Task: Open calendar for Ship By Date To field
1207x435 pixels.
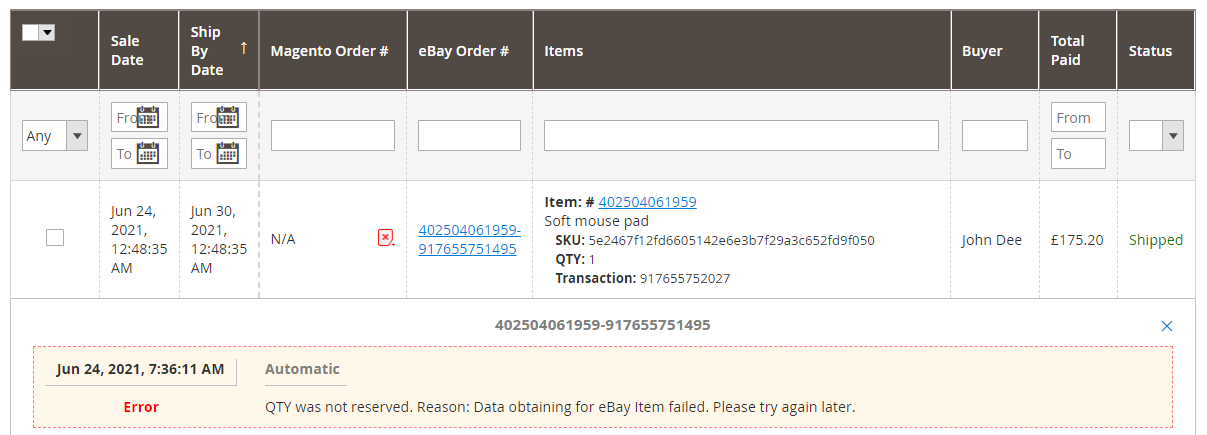Action: point(228,153)
